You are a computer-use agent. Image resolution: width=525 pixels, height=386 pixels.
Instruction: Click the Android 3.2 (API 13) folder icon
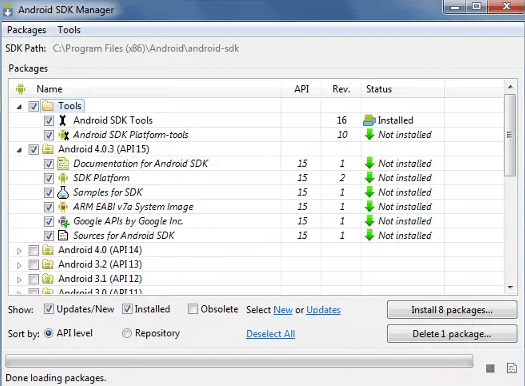48,264
